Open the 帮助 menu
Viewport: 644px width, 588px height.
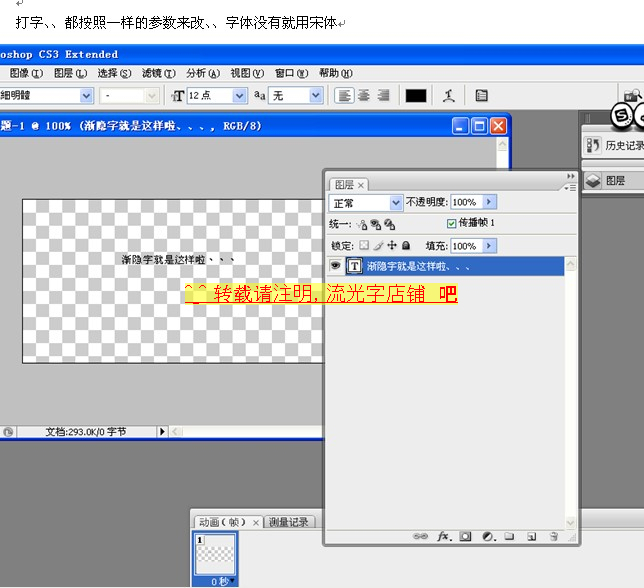tap(336, 73)
